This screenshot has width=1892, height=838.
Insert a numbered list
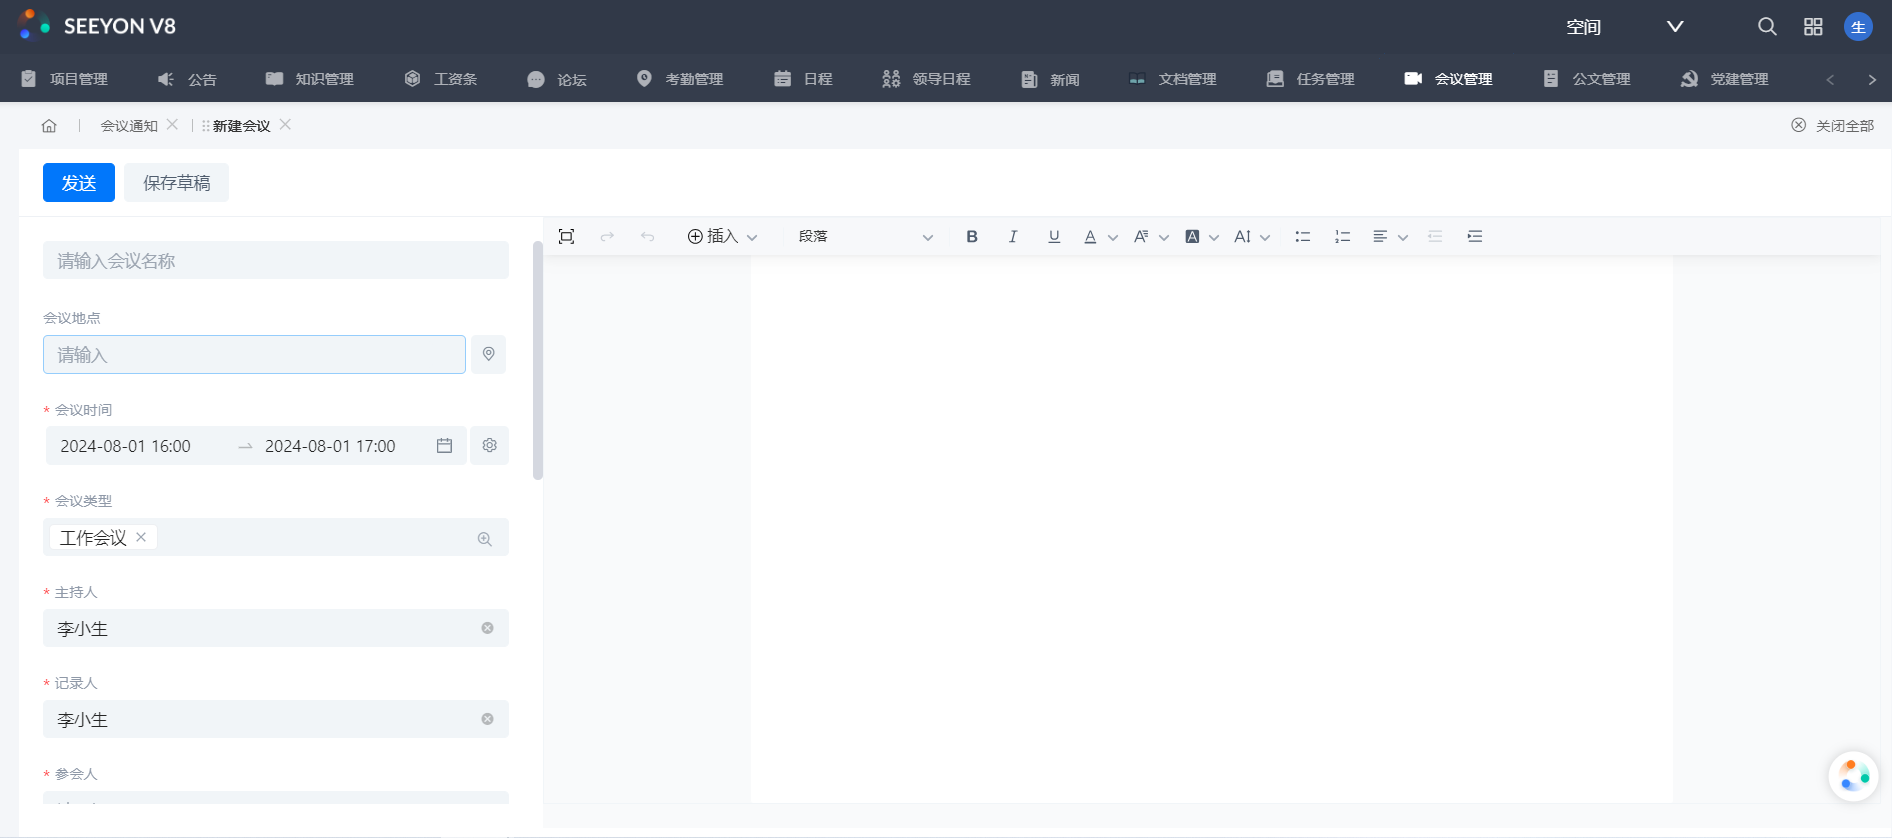tap(1343, 236)
